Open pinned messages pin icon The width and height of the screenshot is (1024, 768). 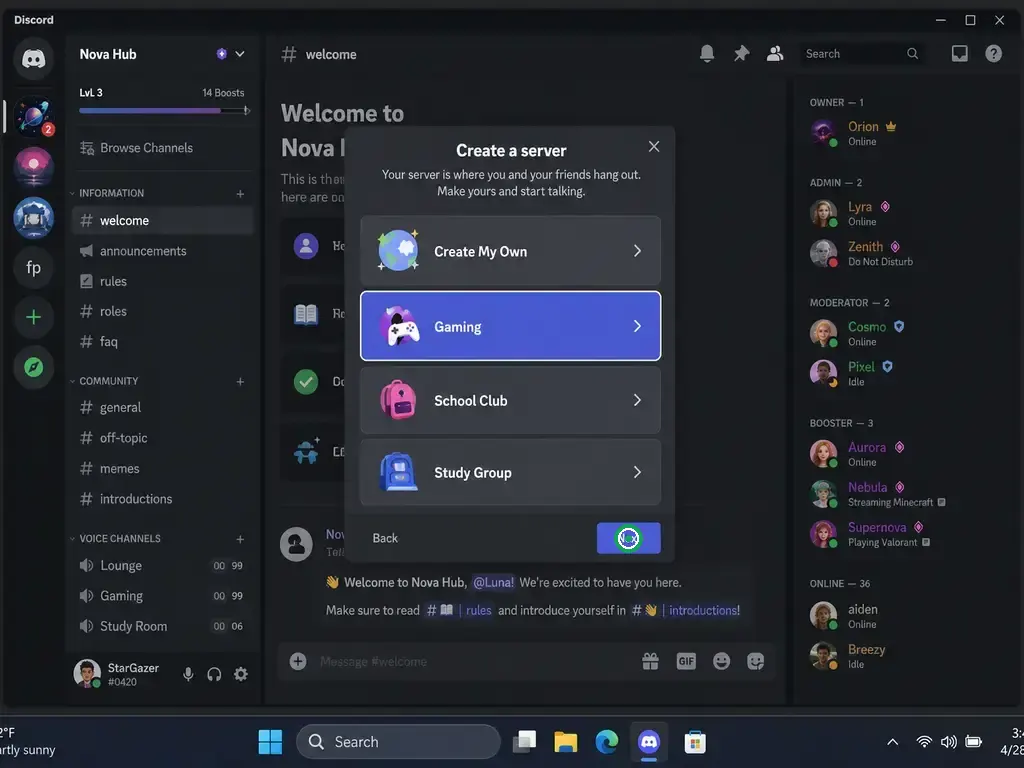pos(741,54)
